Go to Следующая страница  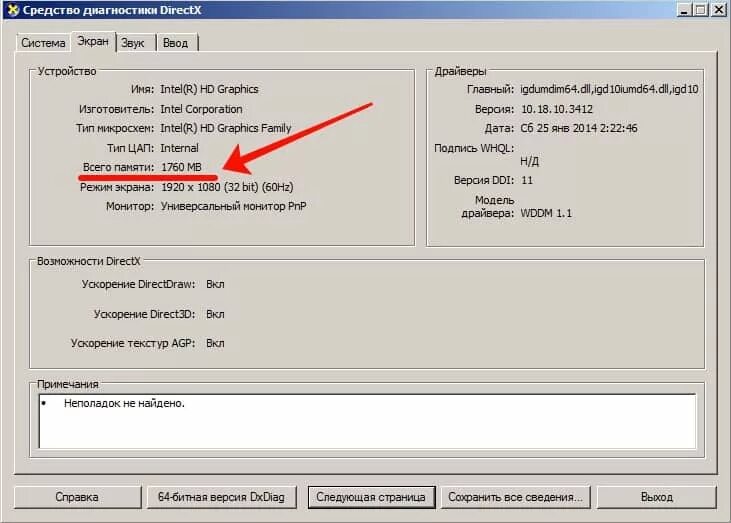[371, 497]
